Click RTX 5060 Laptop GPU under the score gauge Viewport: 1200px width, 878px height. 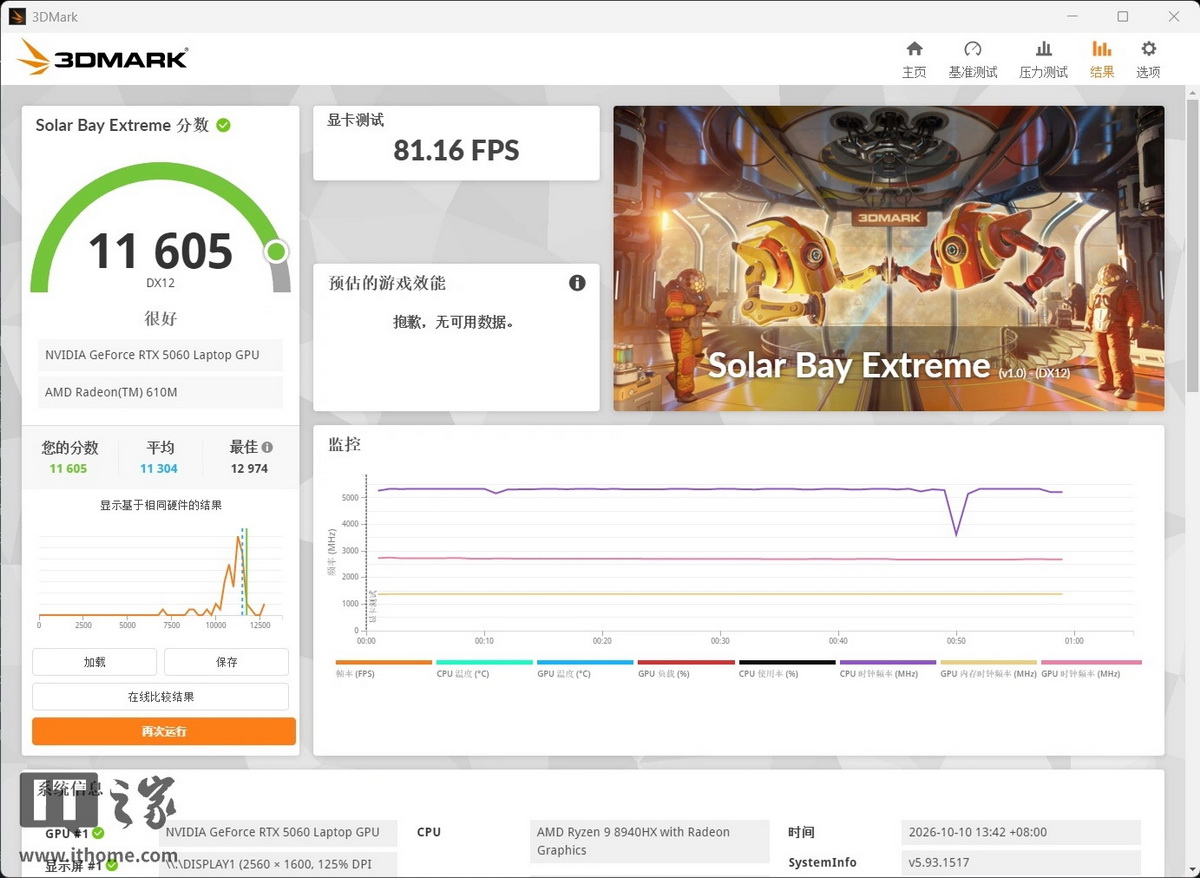pos(161,355)
